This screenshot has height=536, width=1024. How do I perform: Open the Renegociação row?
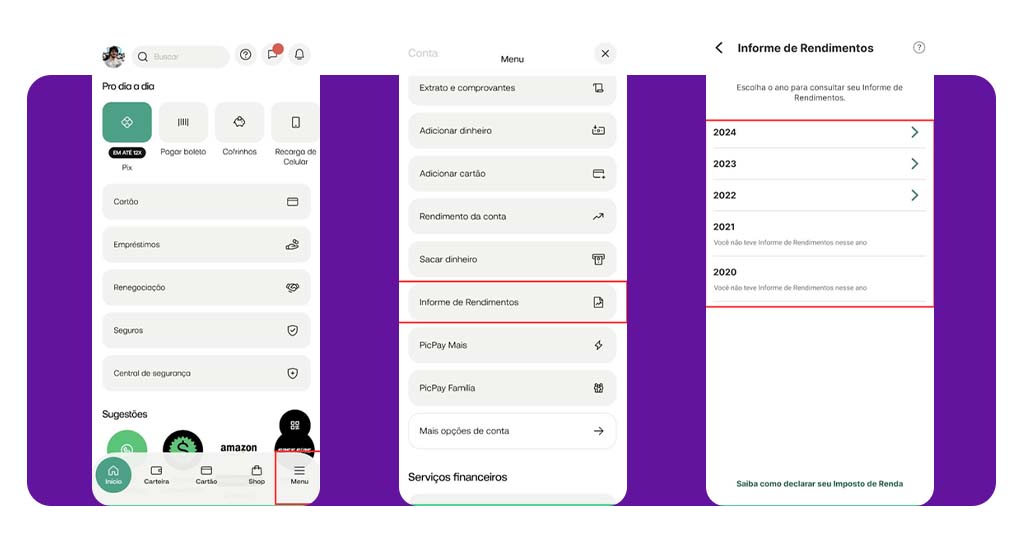coord(206,287)
